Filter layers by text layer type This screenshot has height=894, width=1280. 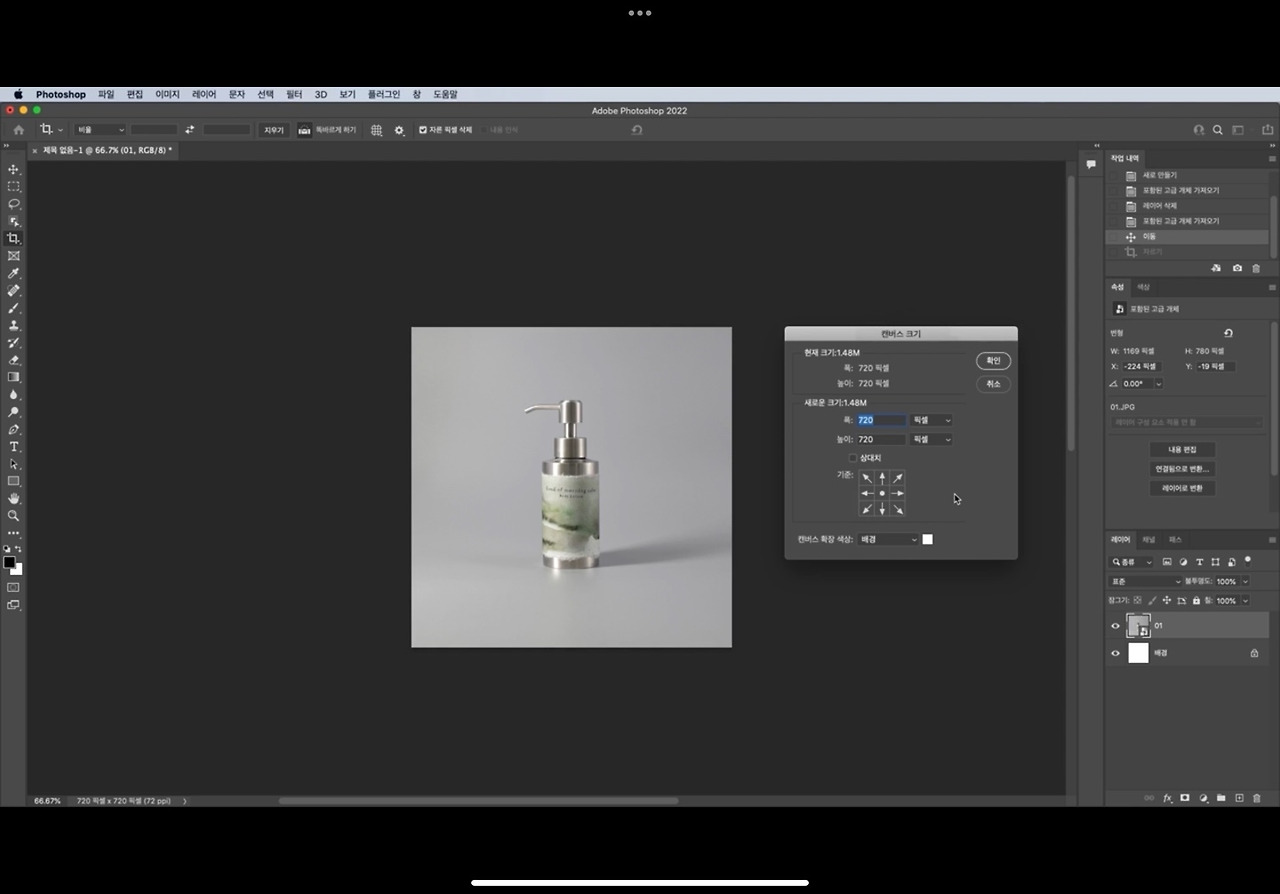(1199, 562)
